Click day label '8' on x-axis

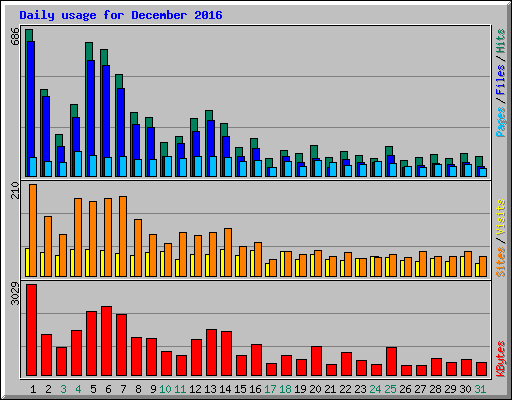coord(138,389)
